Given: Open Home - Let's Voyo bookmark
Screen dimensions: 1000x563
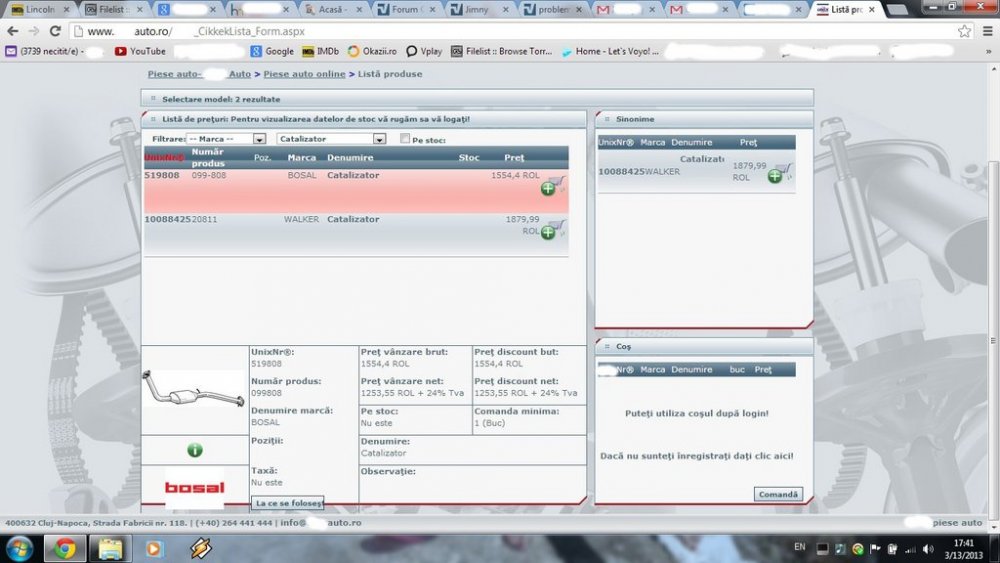Looking at the screenshot, I should click(610, 51).
